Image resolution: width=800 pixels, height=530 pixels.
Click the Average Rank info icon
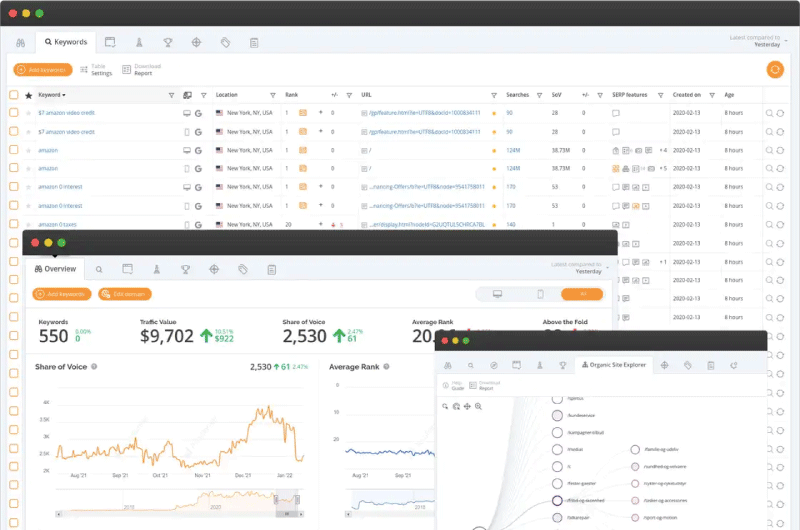[x=386, y=367]
